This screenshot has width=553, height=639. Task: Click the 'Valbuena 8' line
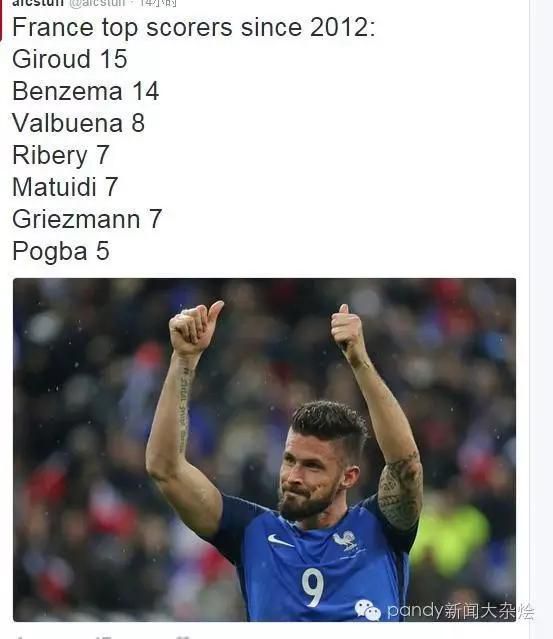(x=78, y=123)
